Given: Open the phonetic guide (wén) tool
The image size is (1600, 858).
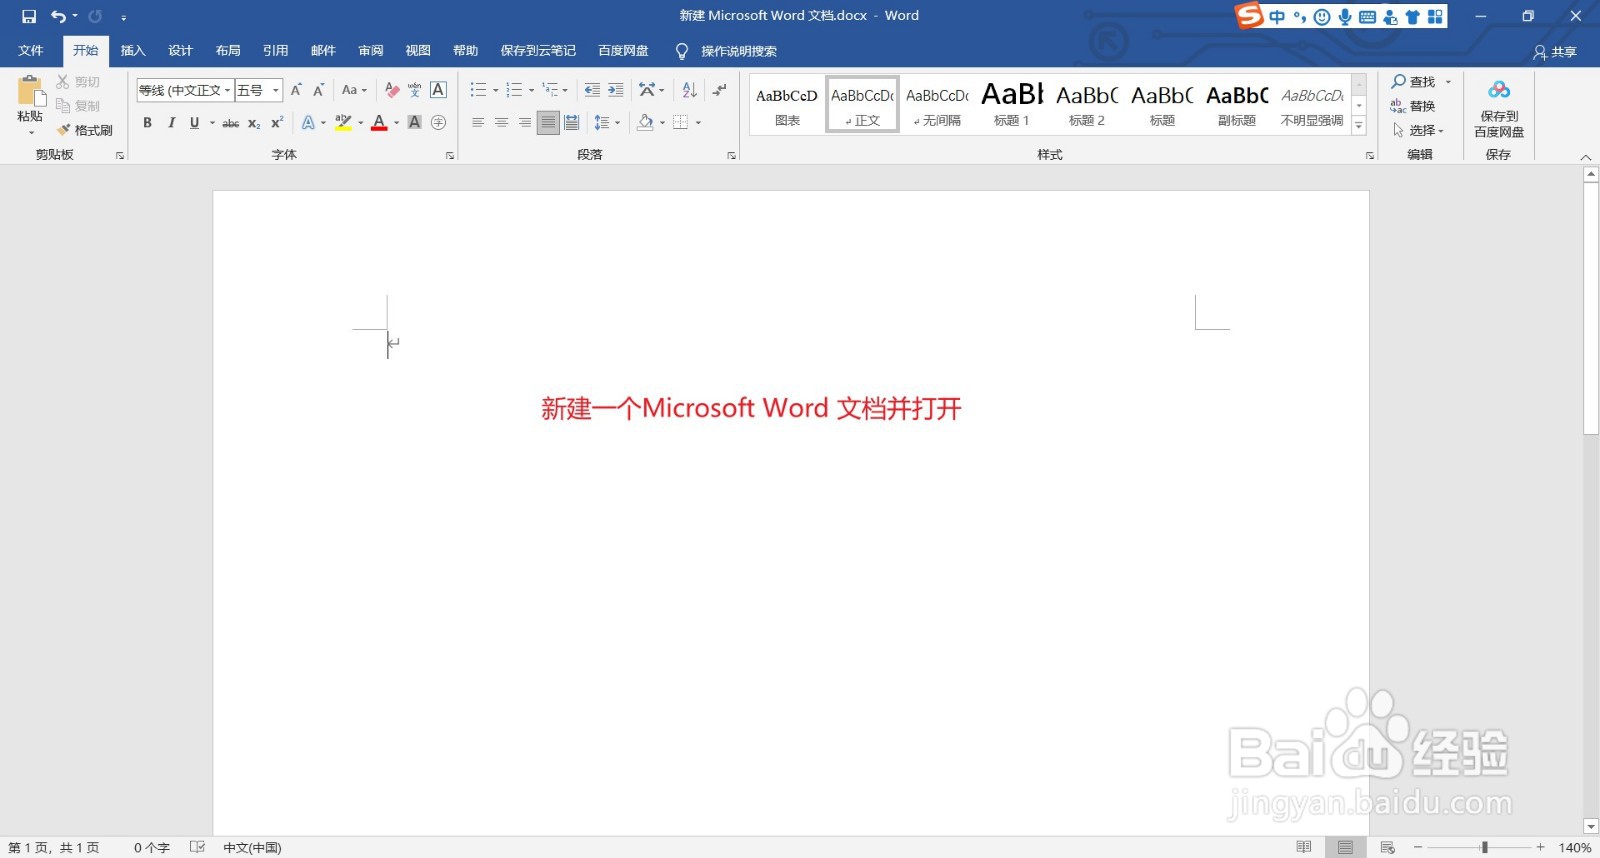Looking at the screenshot, I should click(414, 90).
